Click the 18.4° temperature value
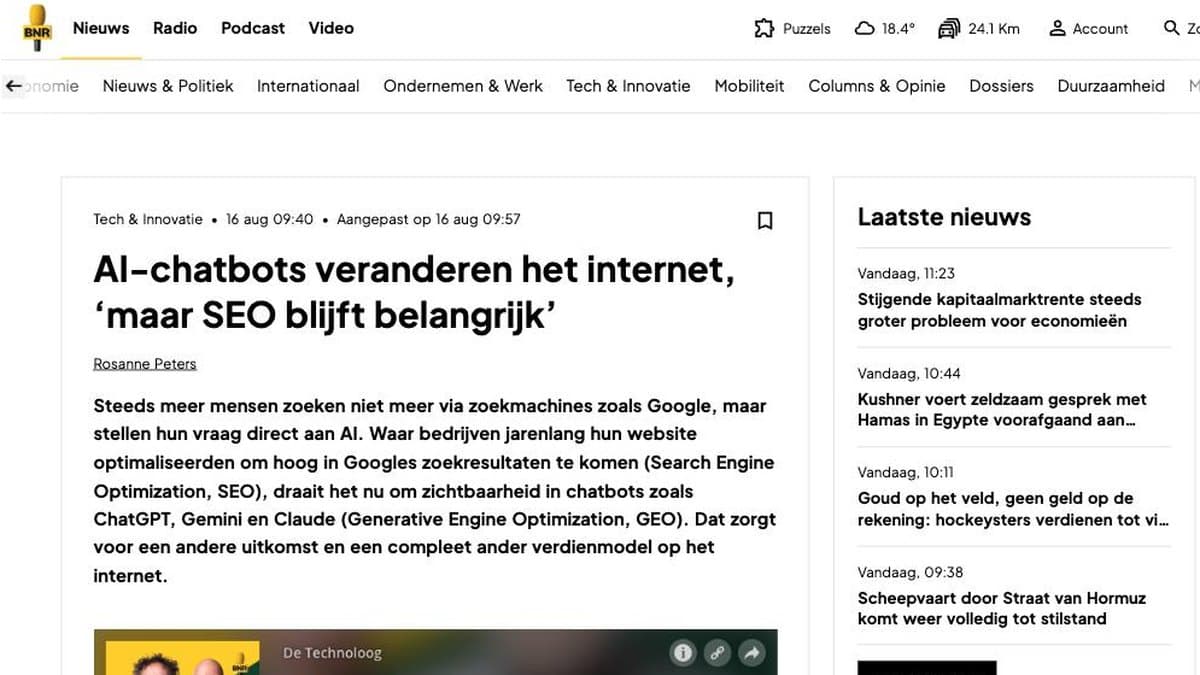The height and width of the screenshot is (675, 1200). (898, 29)
